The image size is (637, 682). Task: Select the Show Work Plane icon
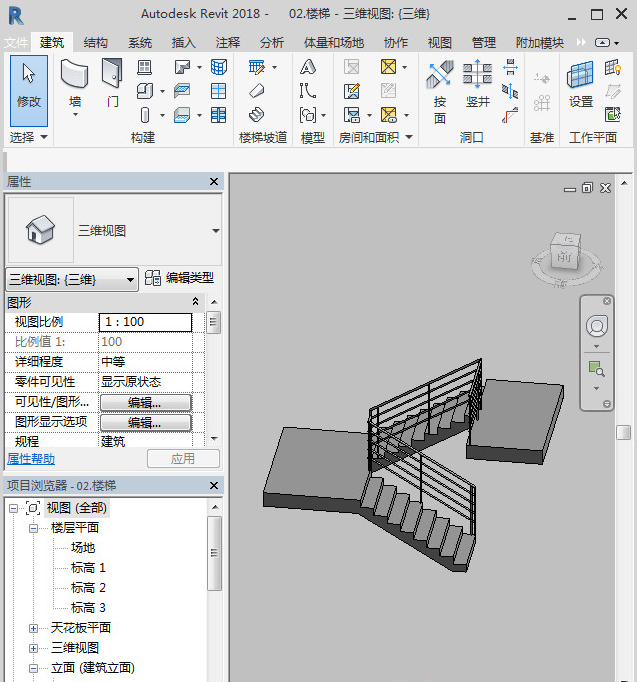coord(613,67)
